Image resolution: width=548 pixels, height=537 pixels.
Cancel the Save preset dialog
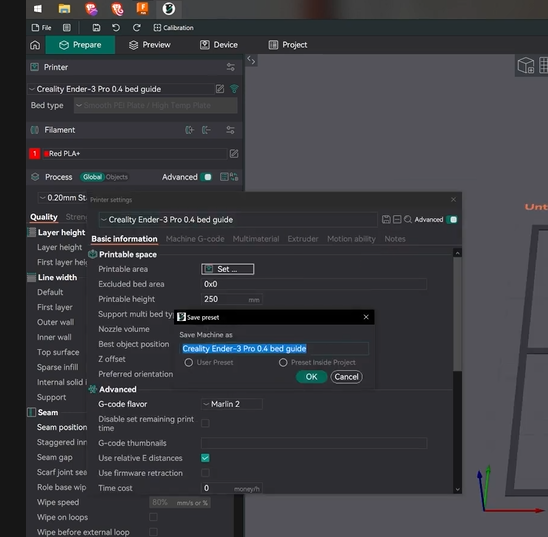click(346, 377)
